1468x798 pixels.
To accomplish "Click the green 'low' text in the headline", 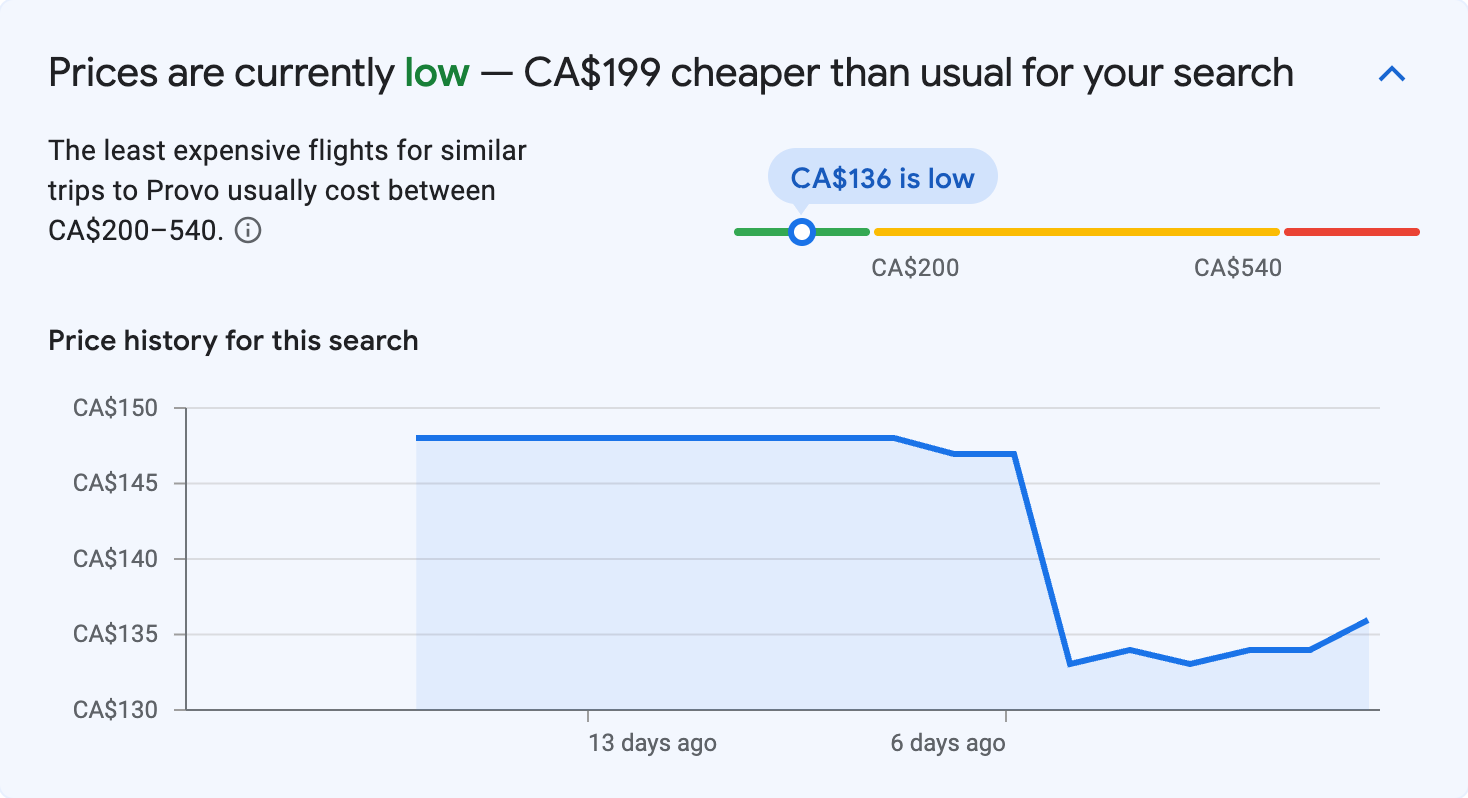I will [x=436, y=72].
